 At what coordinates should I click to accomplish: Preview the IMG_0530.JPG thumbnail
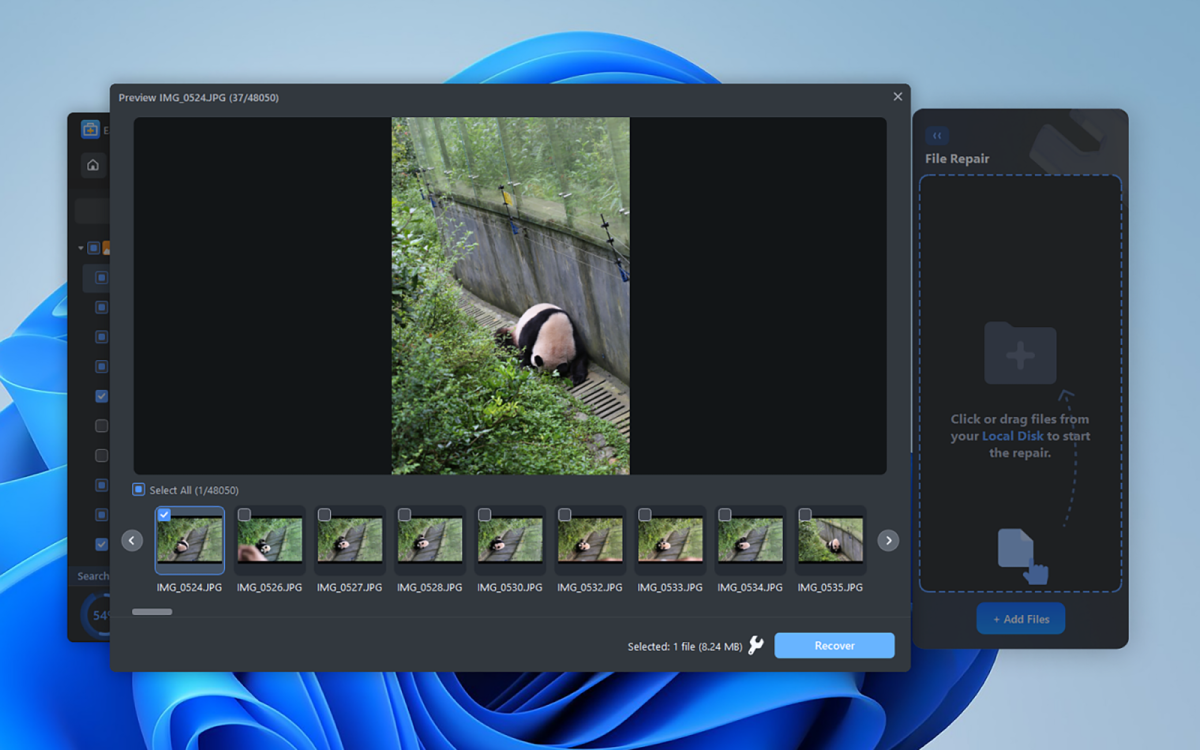pyautogui.click(x=510, y=540)
